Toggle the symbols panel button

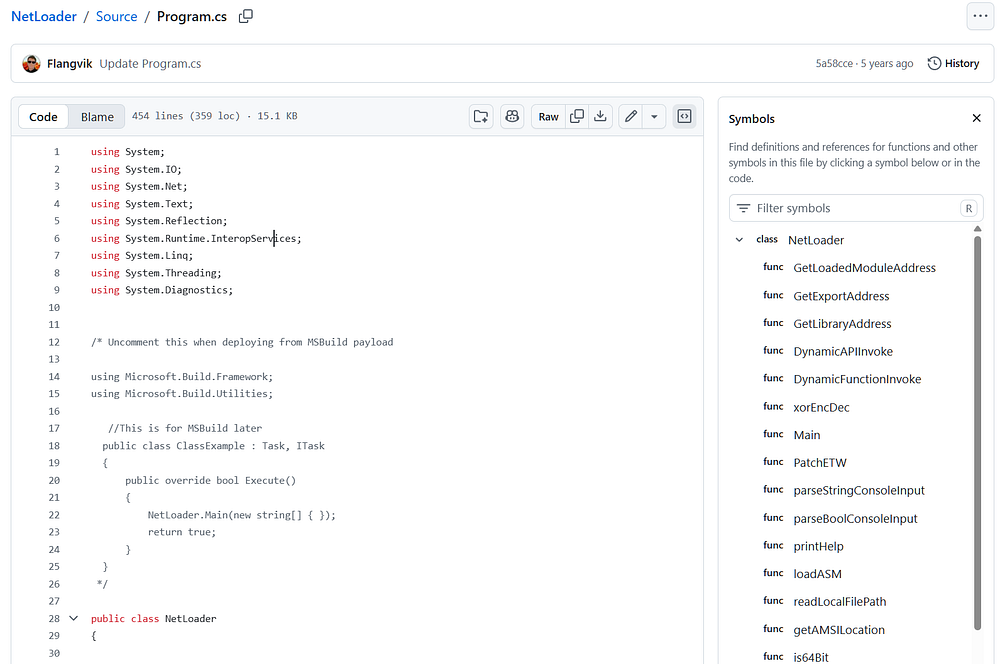coord(684,116)
